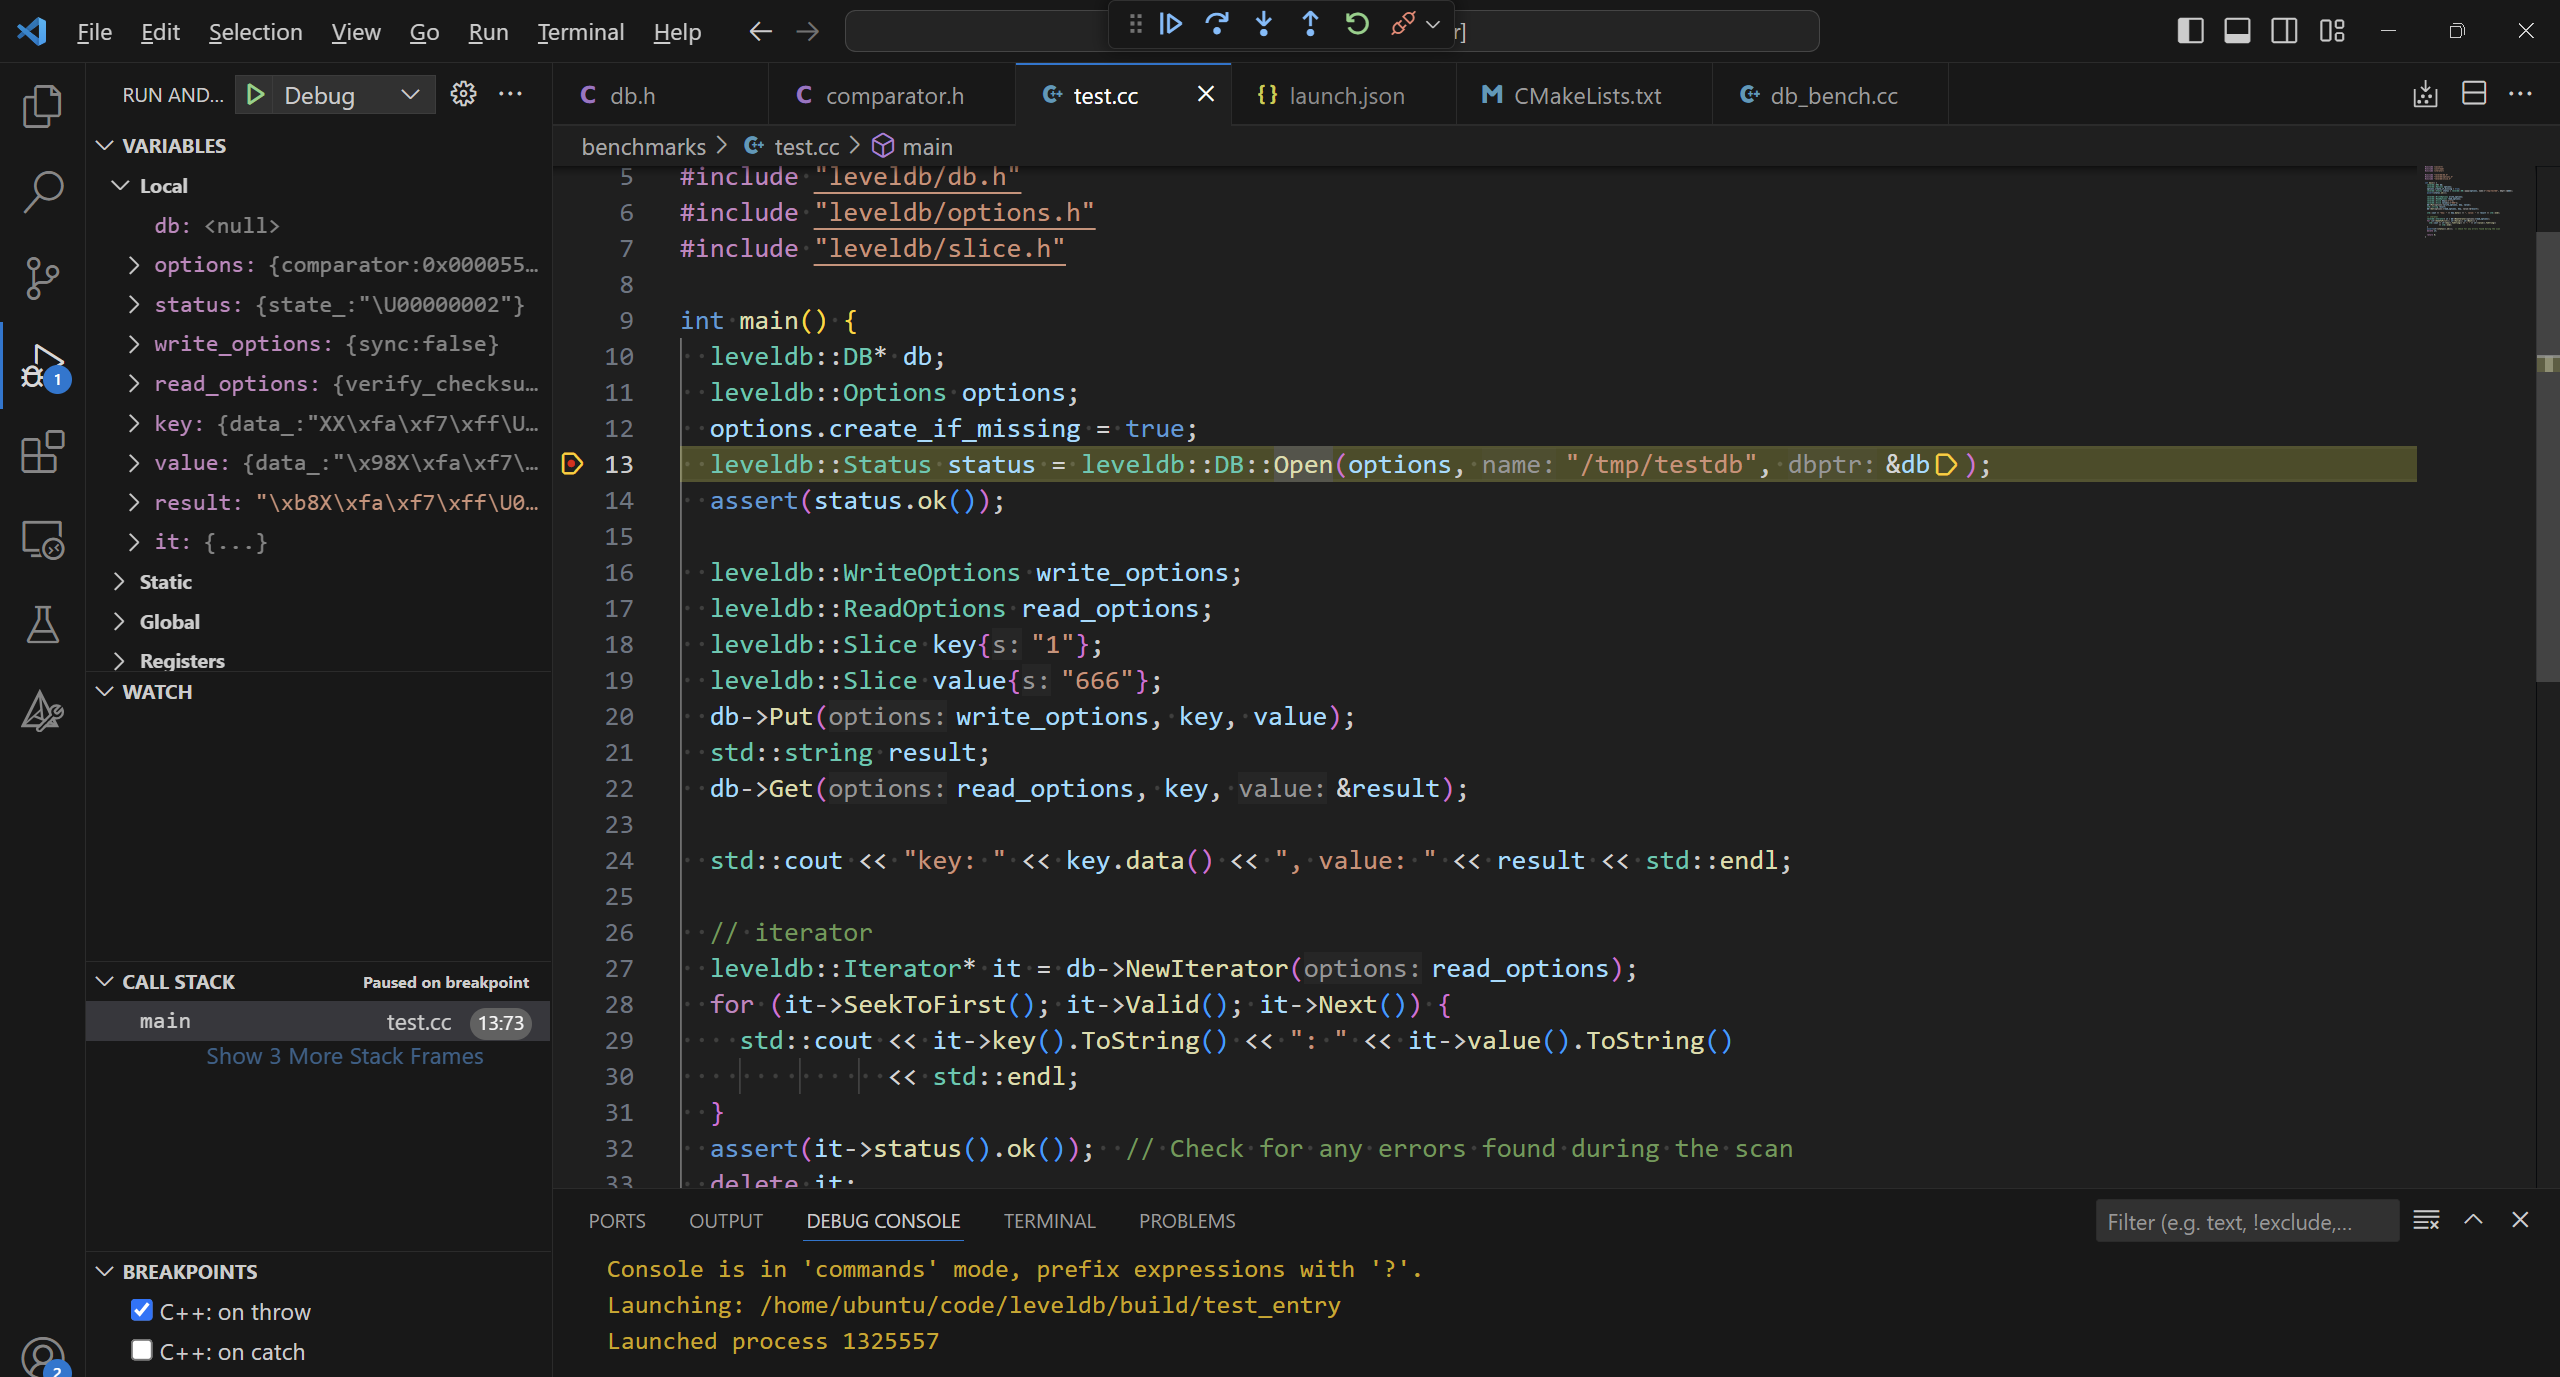Enable the C++ on catch breakpoint
The width and height of the screenshot is (2560, 1377).
142,1351
